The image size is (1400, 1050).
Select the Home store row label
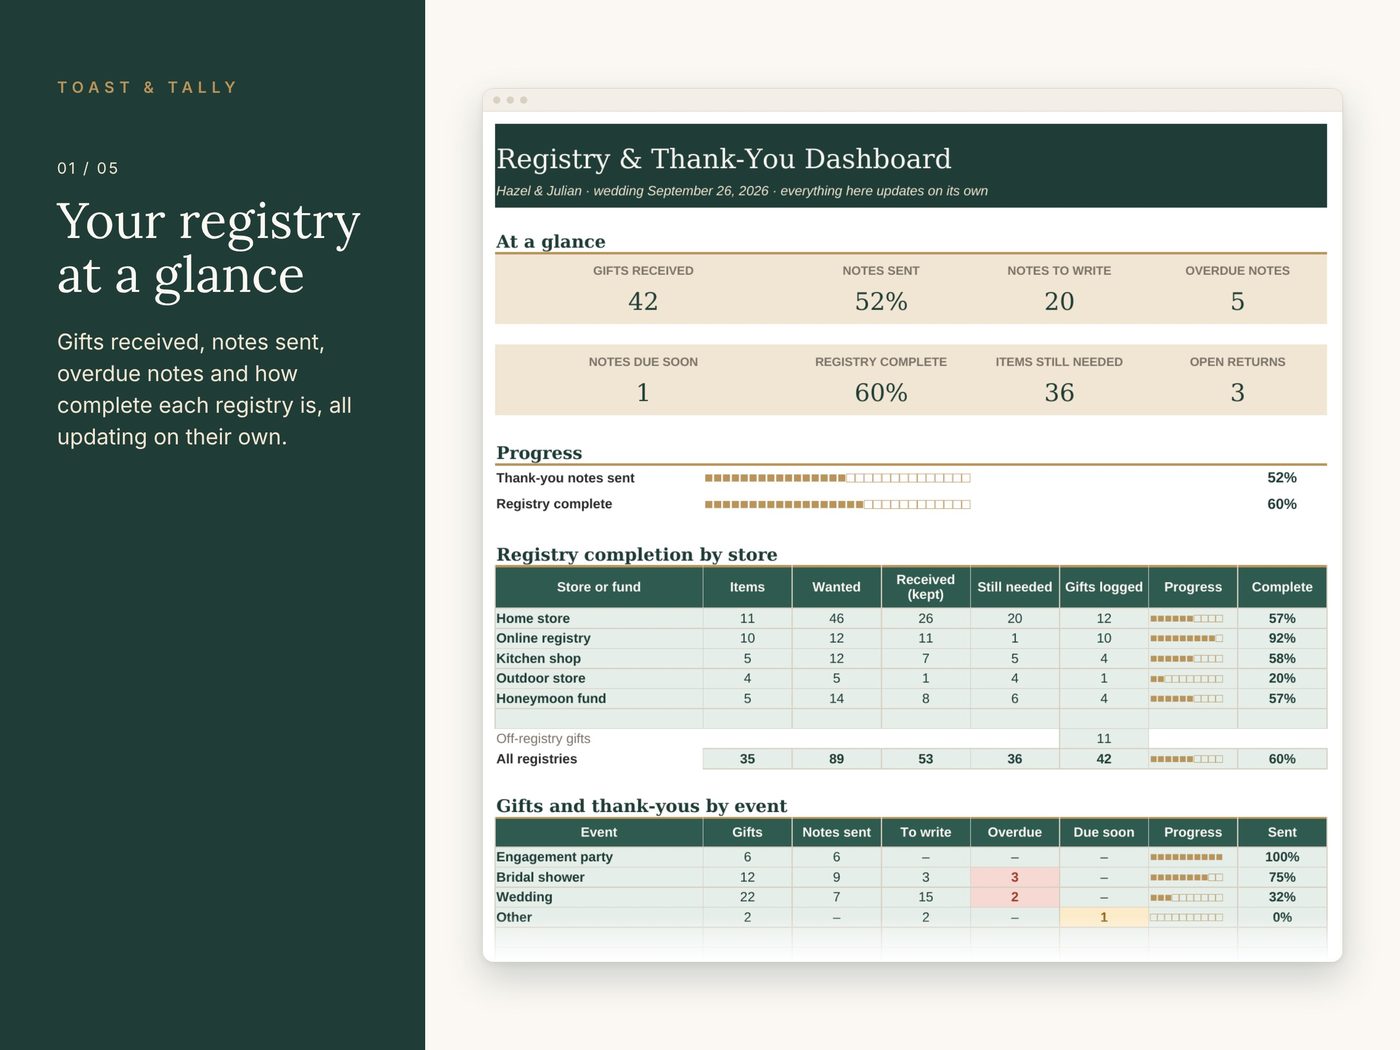click(x=533, y=619)
